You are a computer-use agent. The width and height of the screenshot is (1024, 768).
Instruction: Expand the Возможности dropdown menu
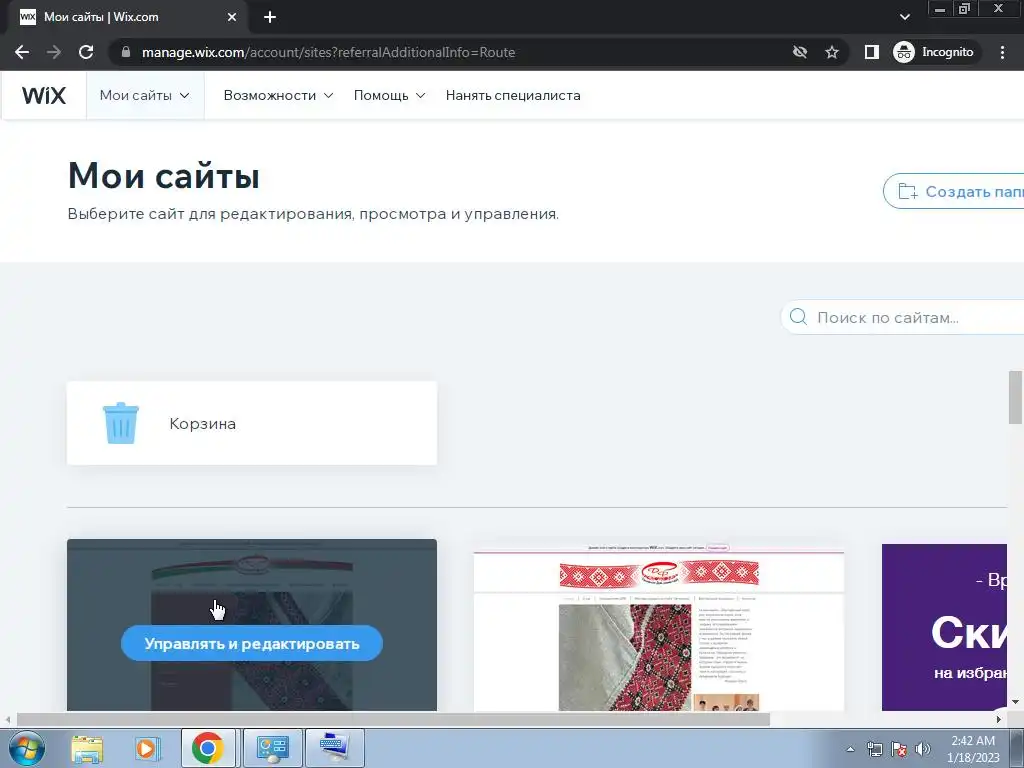pyautogui.click(x=278, y=95)
